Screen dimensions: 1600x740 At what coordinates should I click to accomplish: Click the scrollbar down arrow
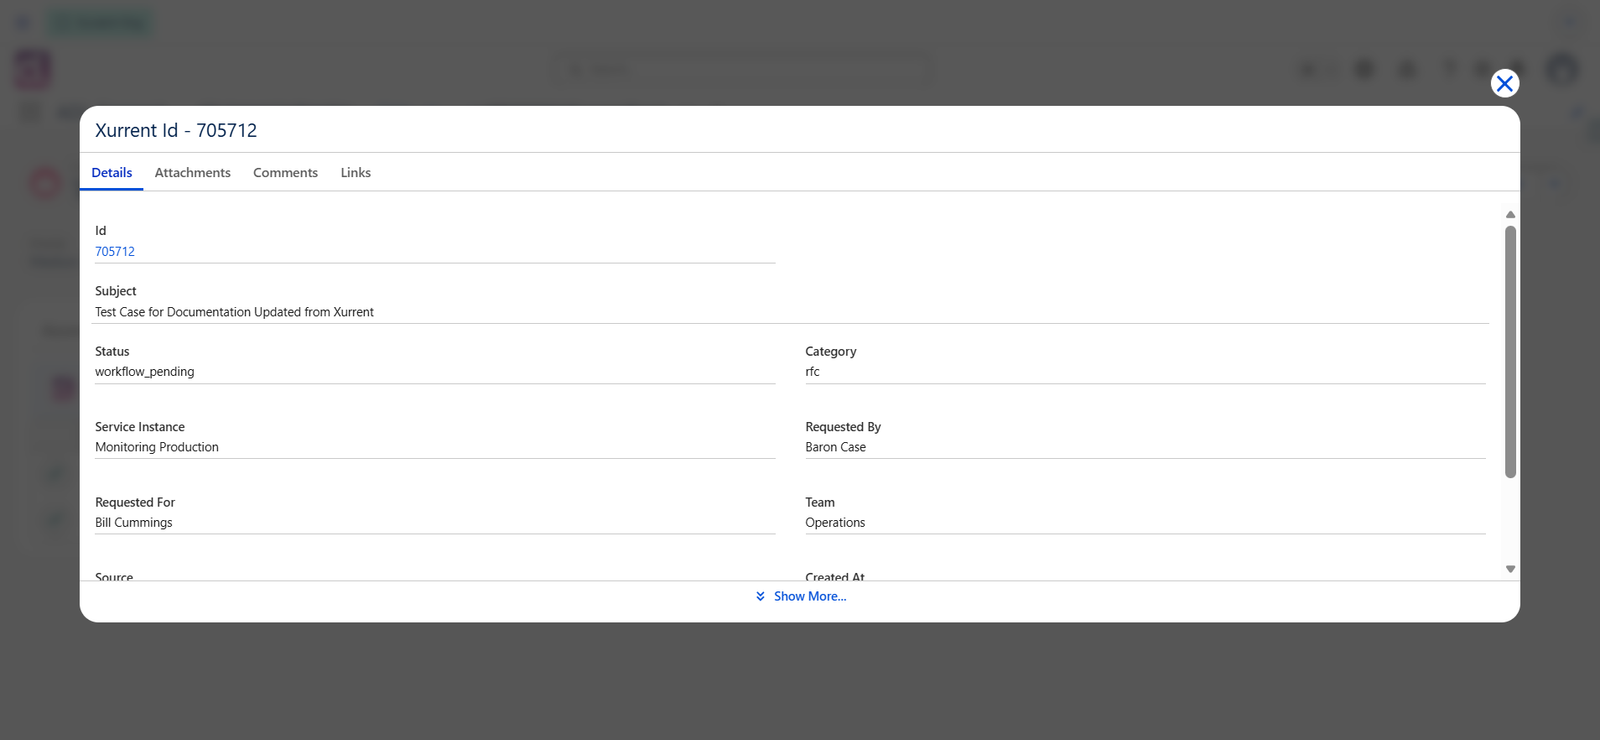pos(1510,569)
